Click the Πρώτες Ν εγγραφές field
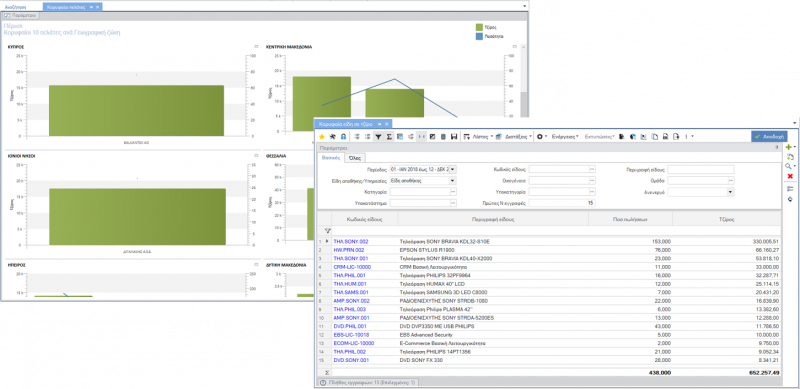Image resolution: width=800 pixels, height=389 pixels. click(562, 203)
